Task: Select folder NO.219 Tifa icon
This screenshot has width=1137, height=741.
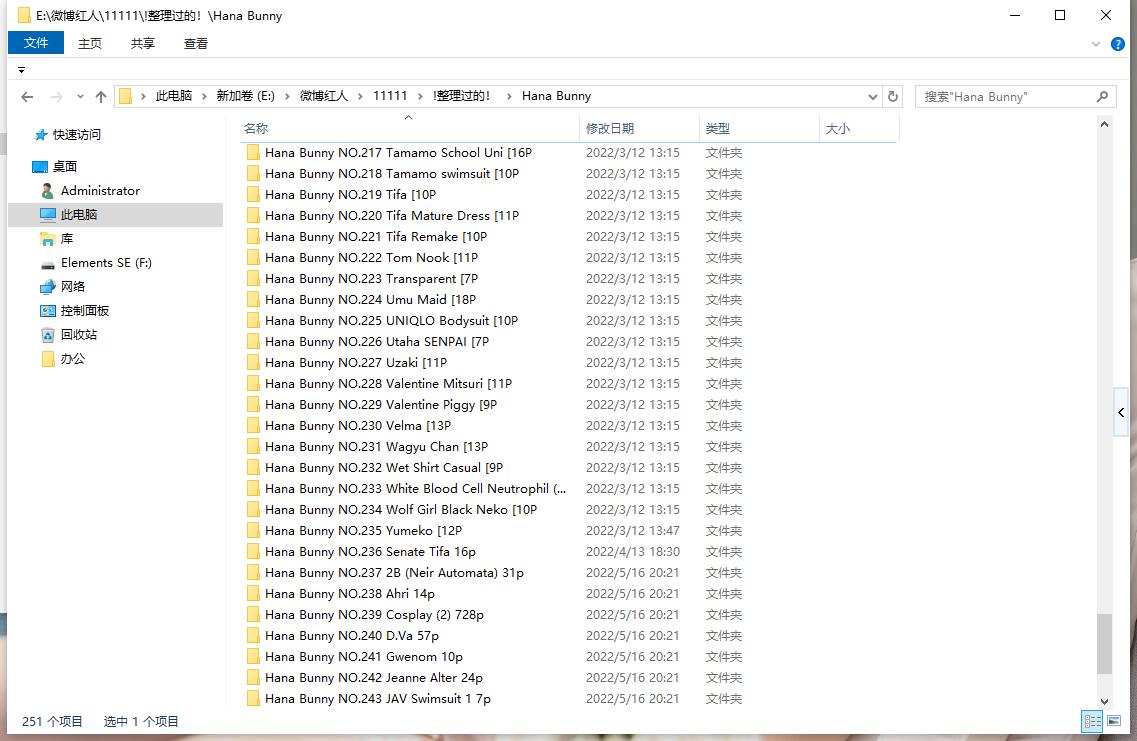Action: click(253, 194)
